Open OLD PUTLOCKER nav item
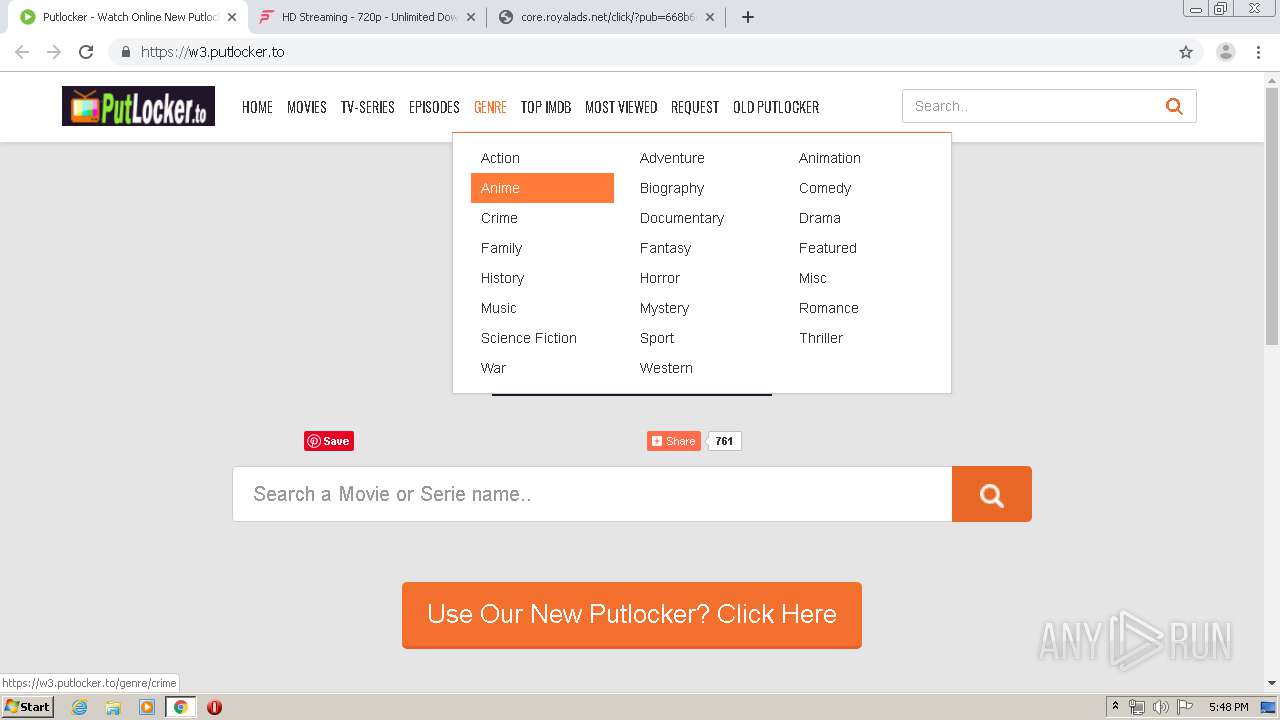Screen dimensions: 1280x720 (776, 107)
